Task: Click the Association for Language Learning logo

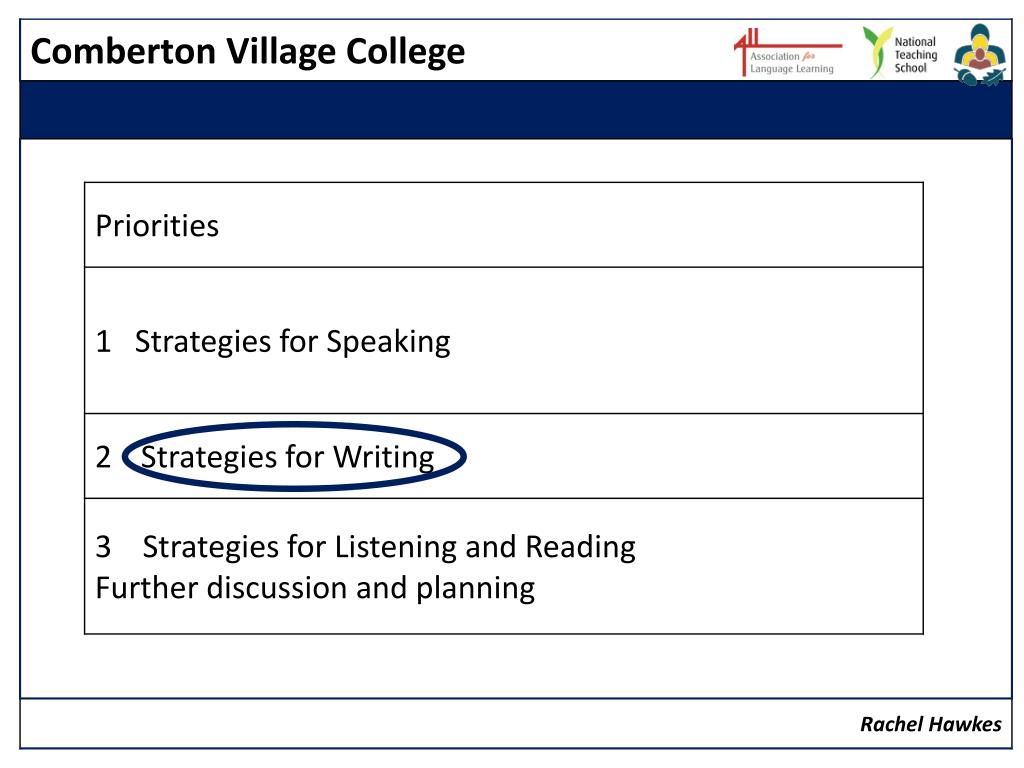Action: (788, 53)
